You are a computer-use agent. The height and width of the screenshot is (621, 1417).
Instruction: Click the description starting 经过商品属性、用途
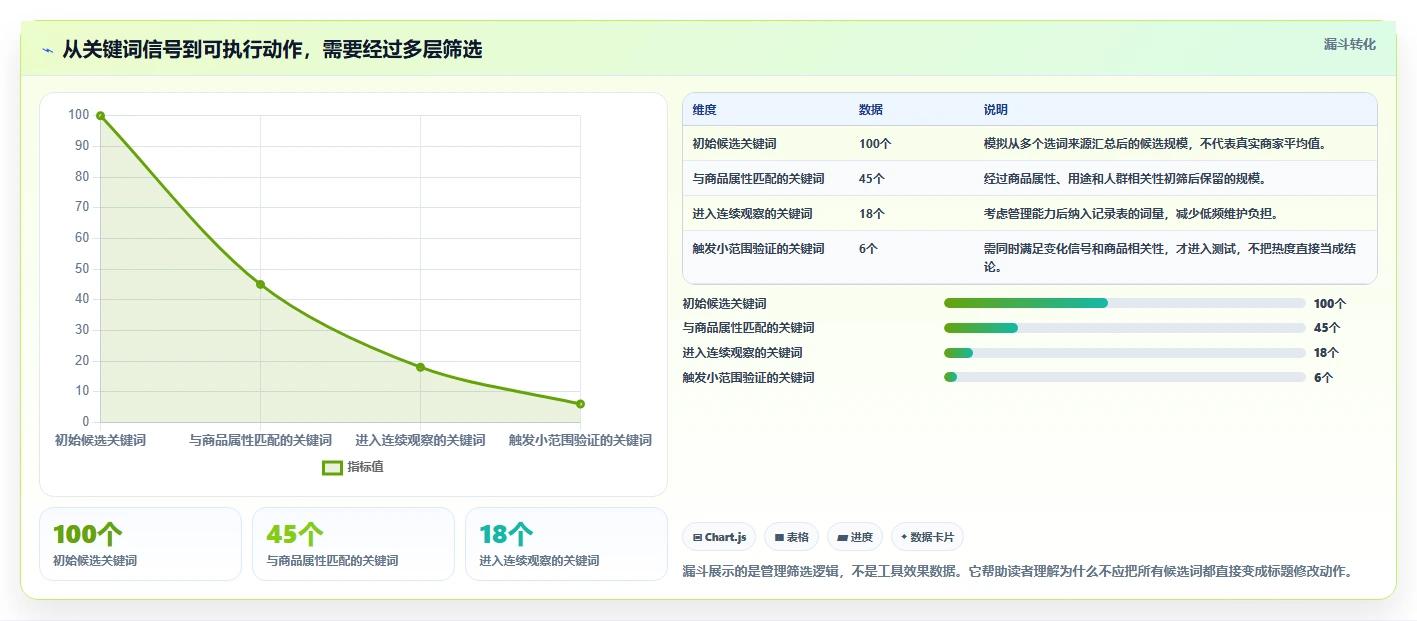point(1125,179)
